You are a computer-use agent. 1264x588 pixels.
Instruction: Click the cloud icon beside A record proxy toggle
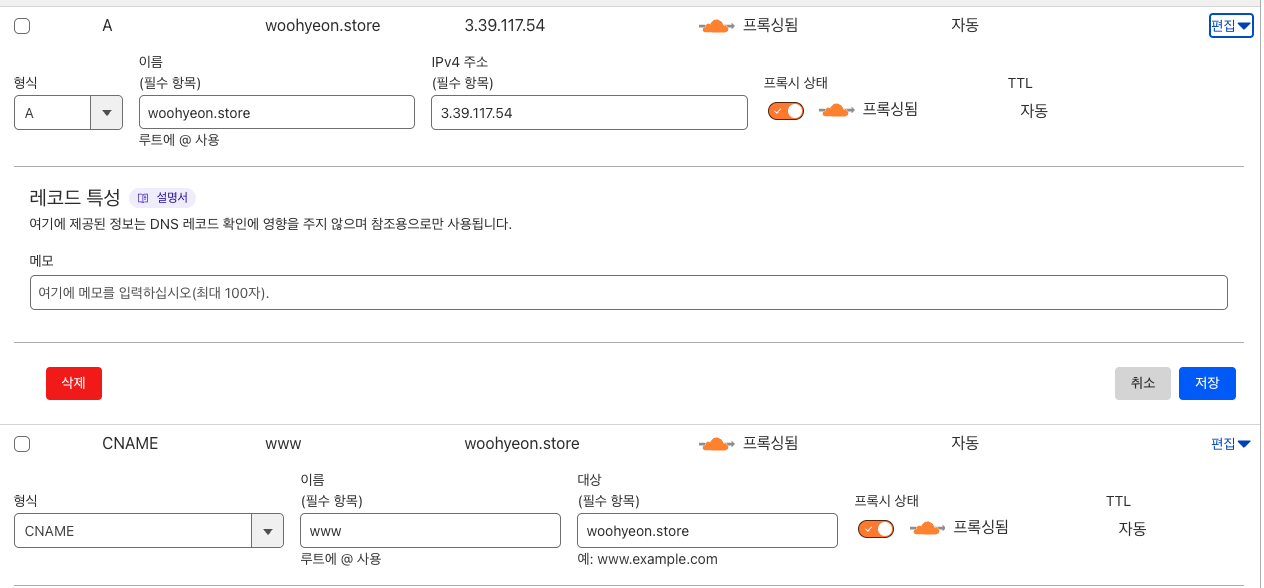tap(837, 110)
